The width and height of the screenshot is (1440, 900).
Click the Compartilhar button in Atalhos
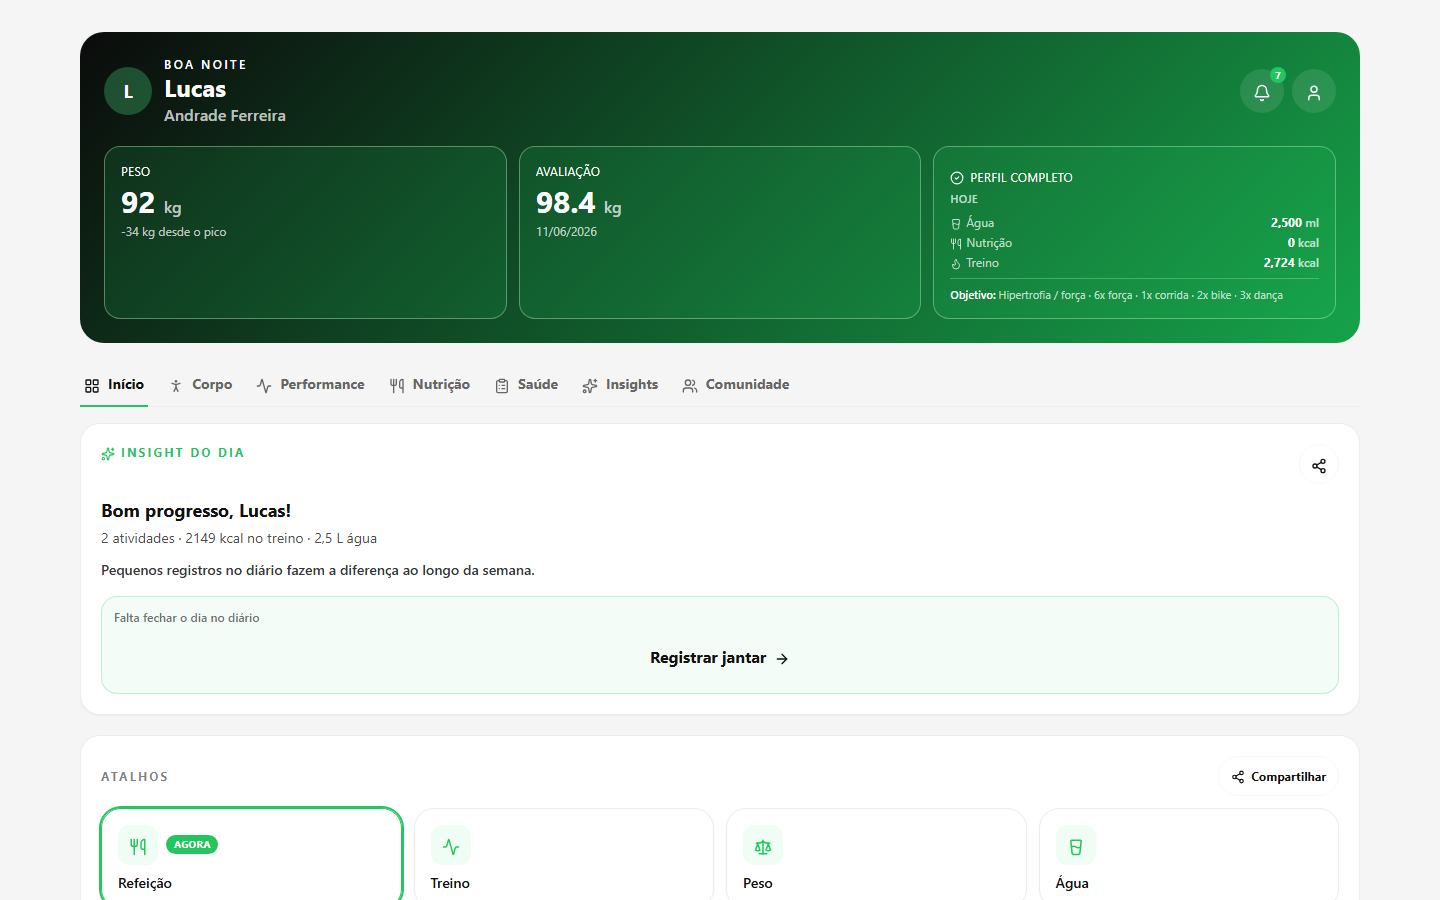1278,777
